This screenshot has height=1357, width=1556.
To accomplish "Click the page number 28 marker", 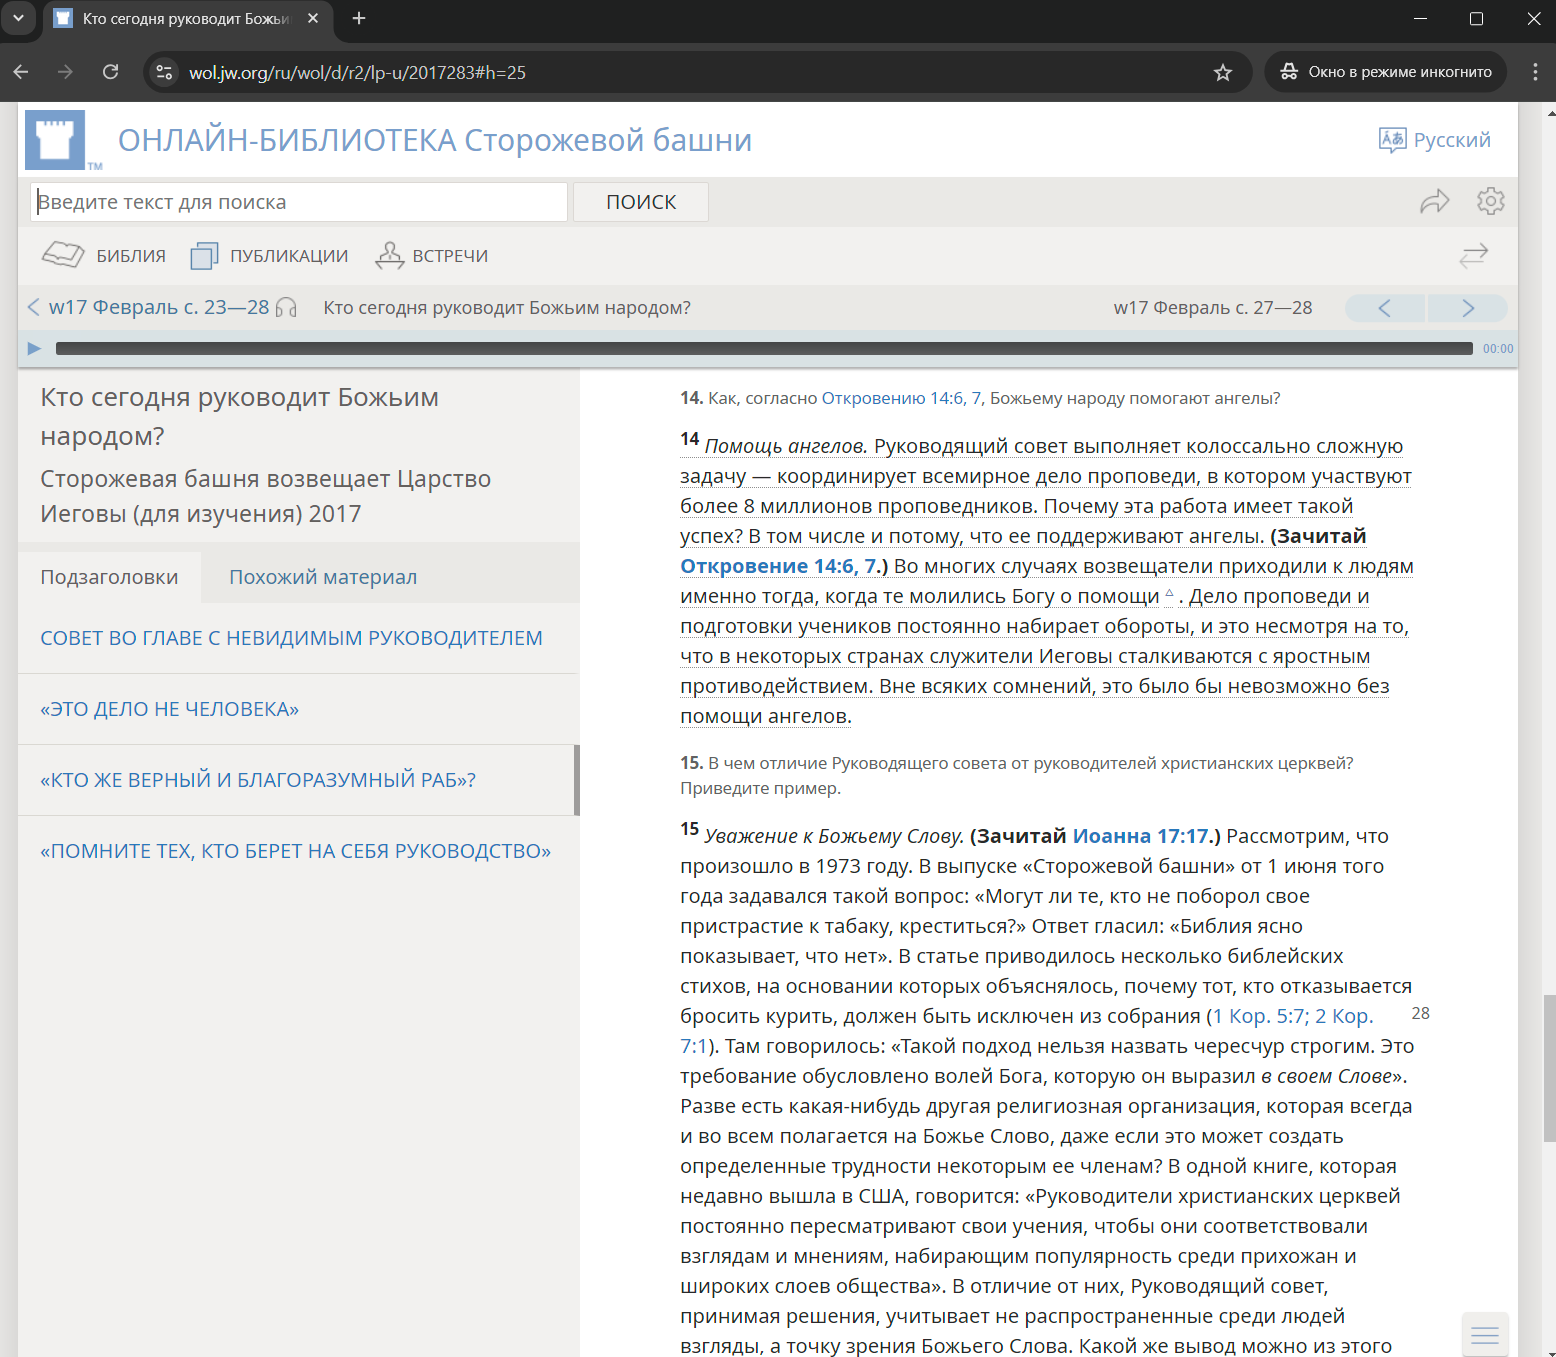I will (x=1420, y=1014).
